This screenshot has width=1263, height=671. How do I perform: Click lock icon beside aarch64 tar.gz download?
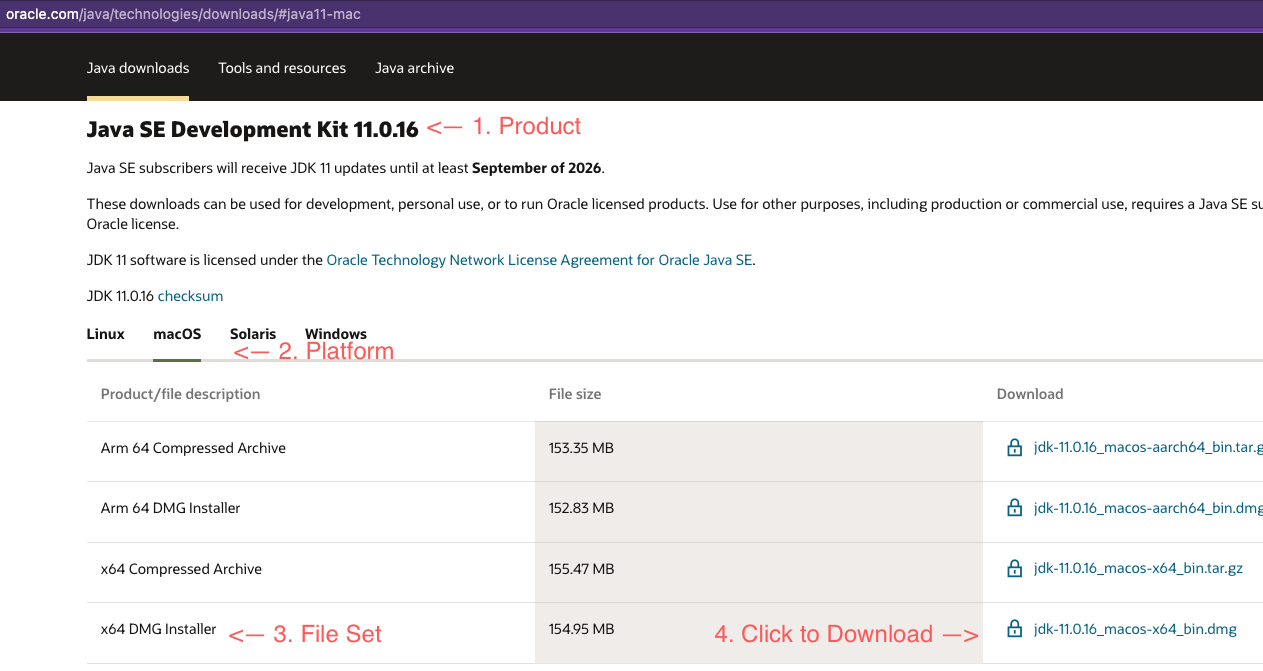pyautogui.click(x=1015, y=448)
